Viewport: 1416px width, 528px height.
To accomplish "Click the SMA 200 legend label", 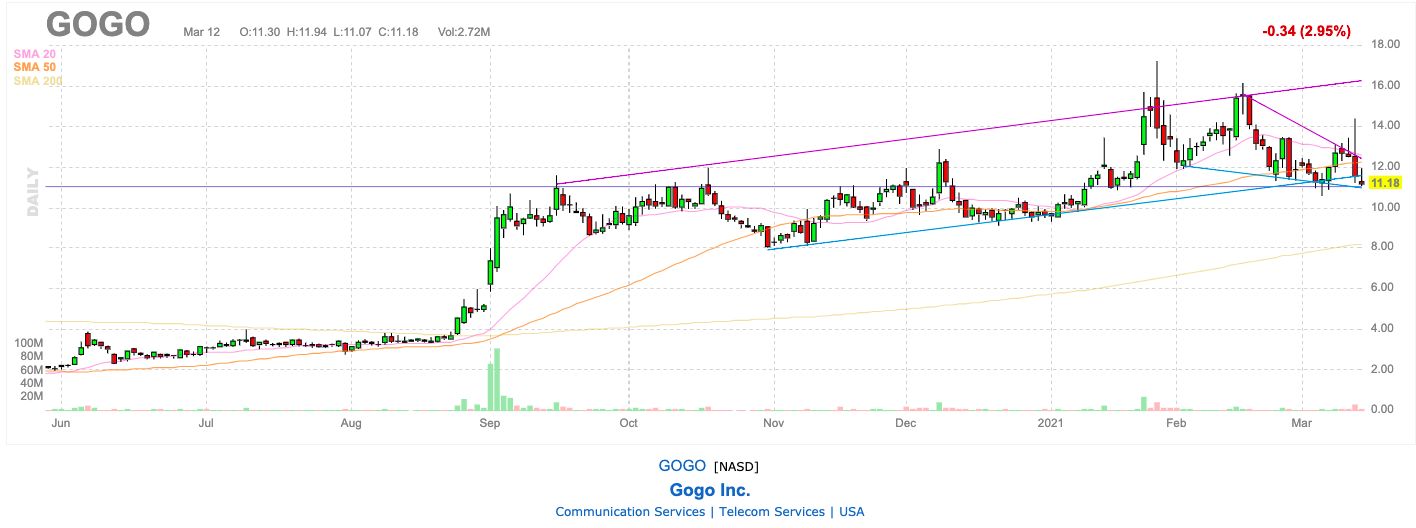I will pyautogui.click(x=36, y=81).
